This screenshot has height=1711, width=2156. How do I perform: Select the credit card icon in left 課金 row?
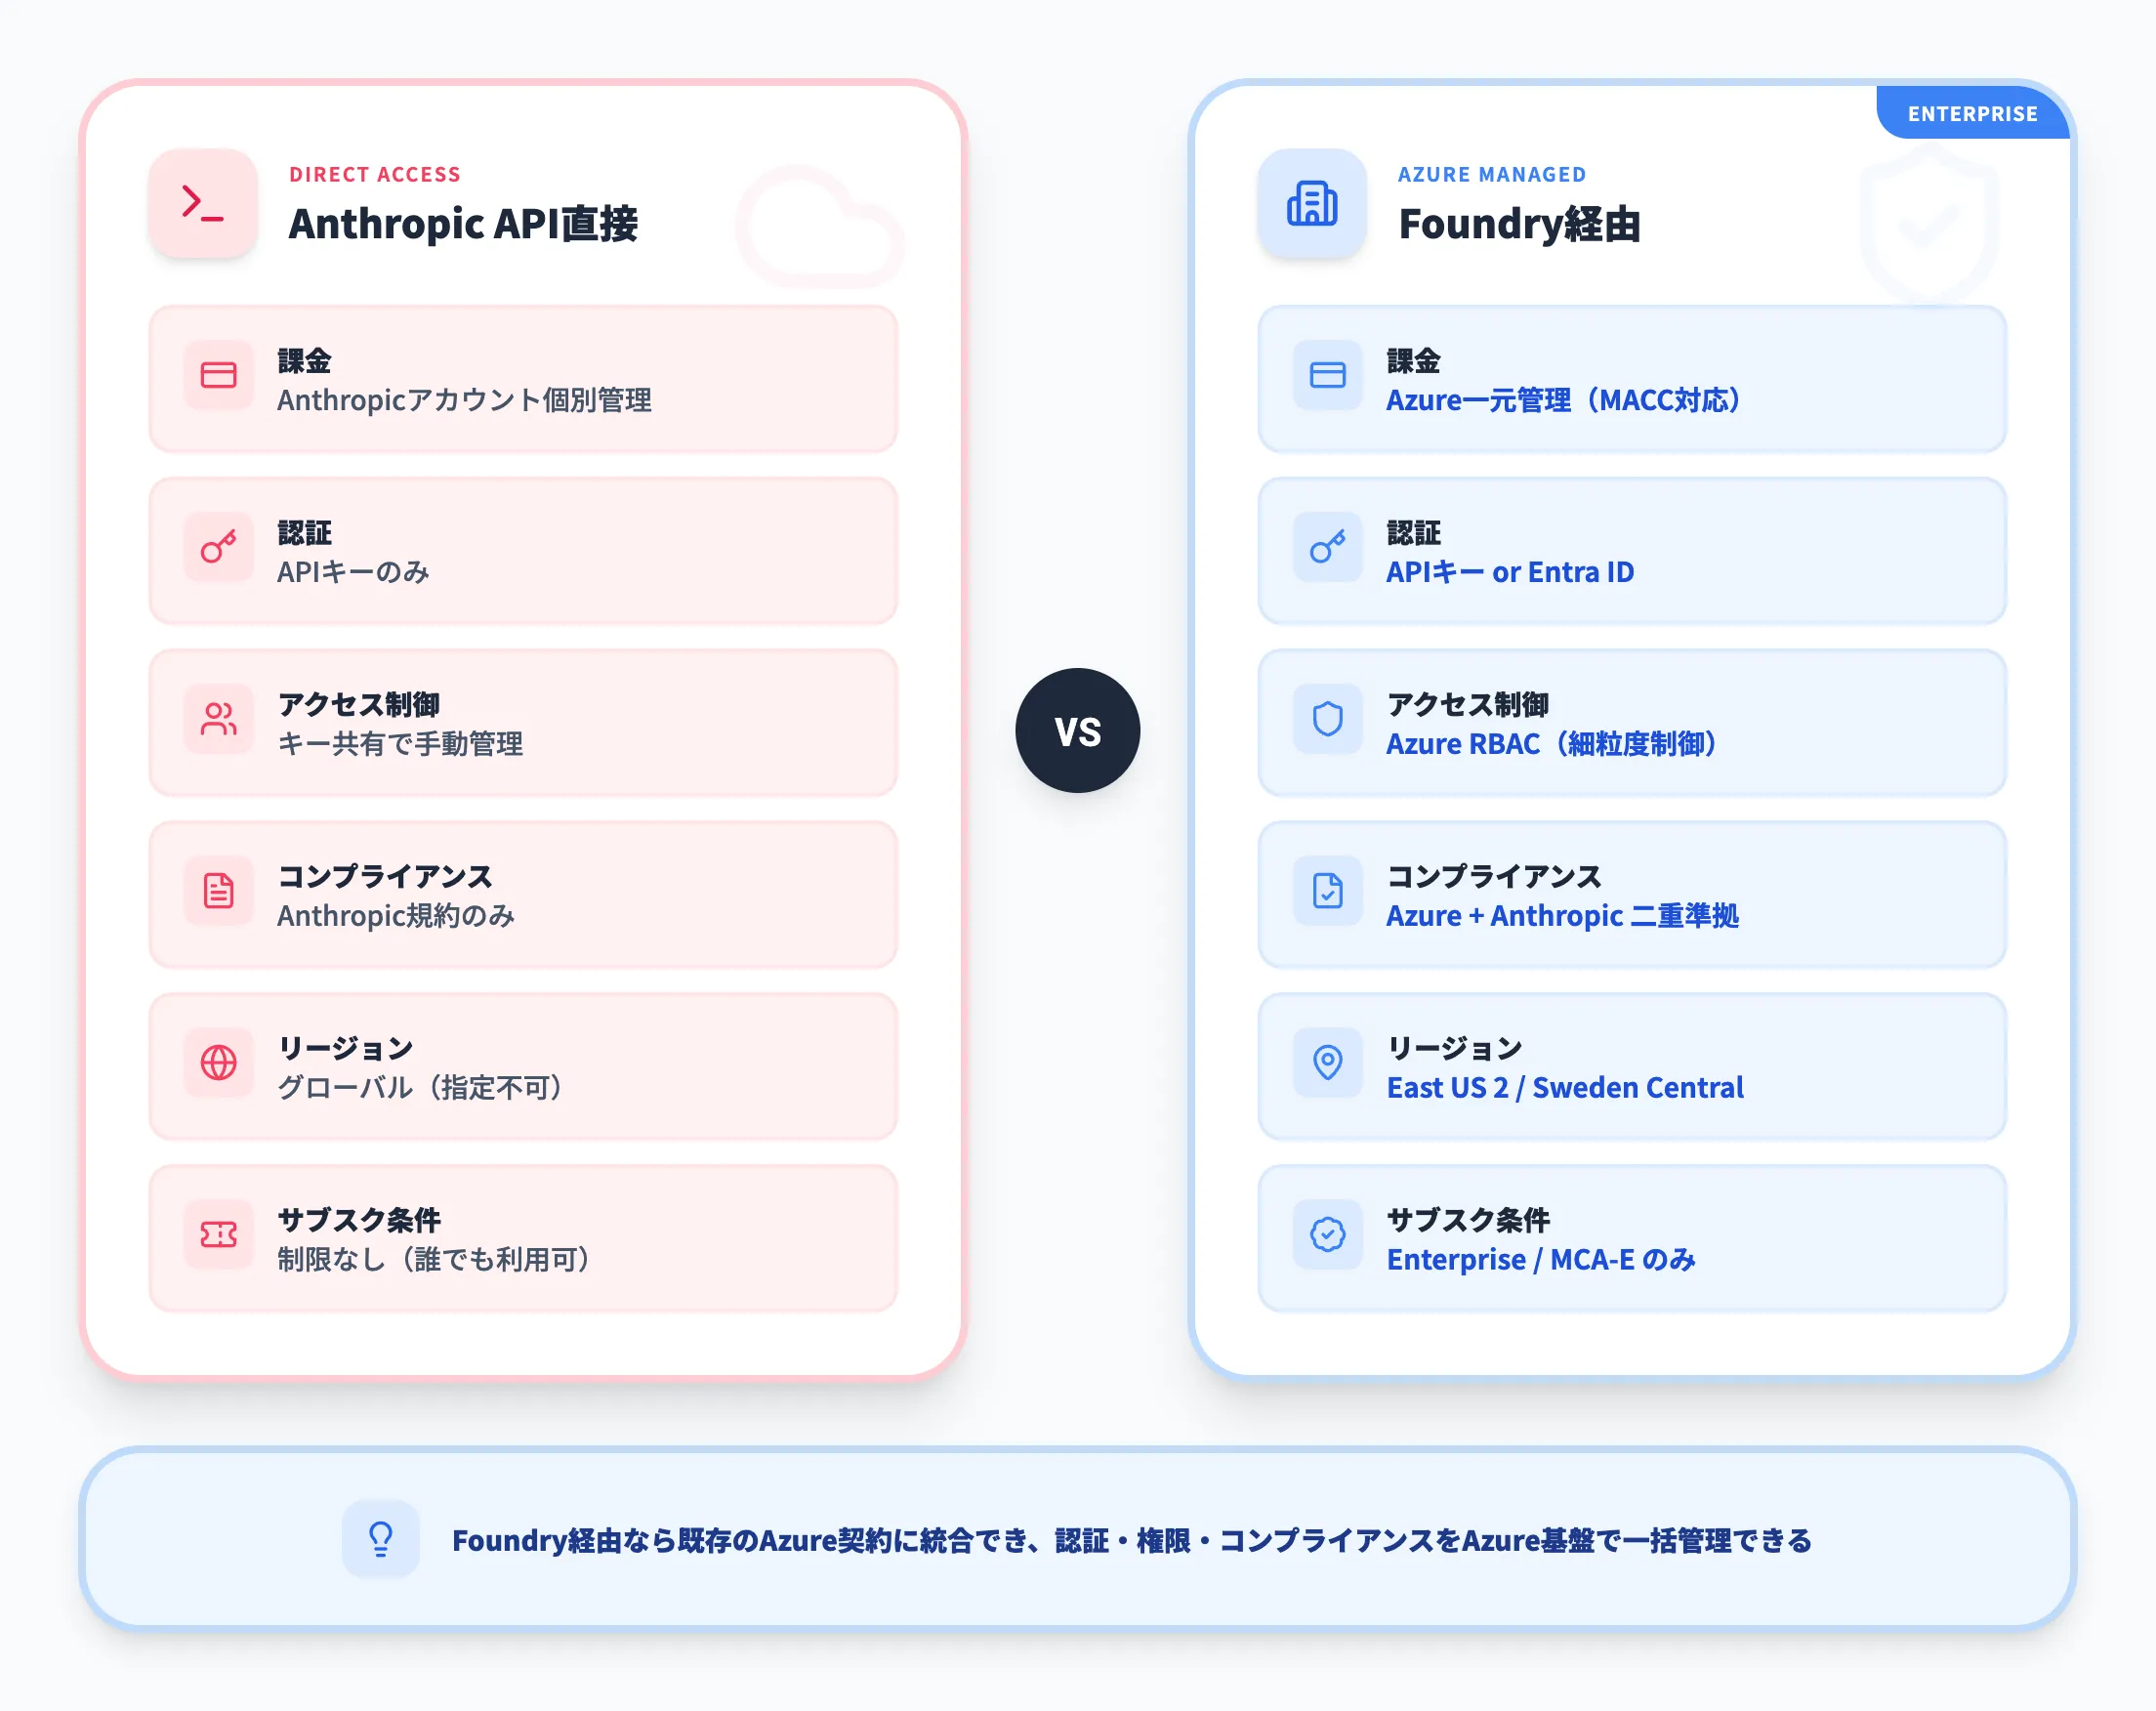(218, 376)
